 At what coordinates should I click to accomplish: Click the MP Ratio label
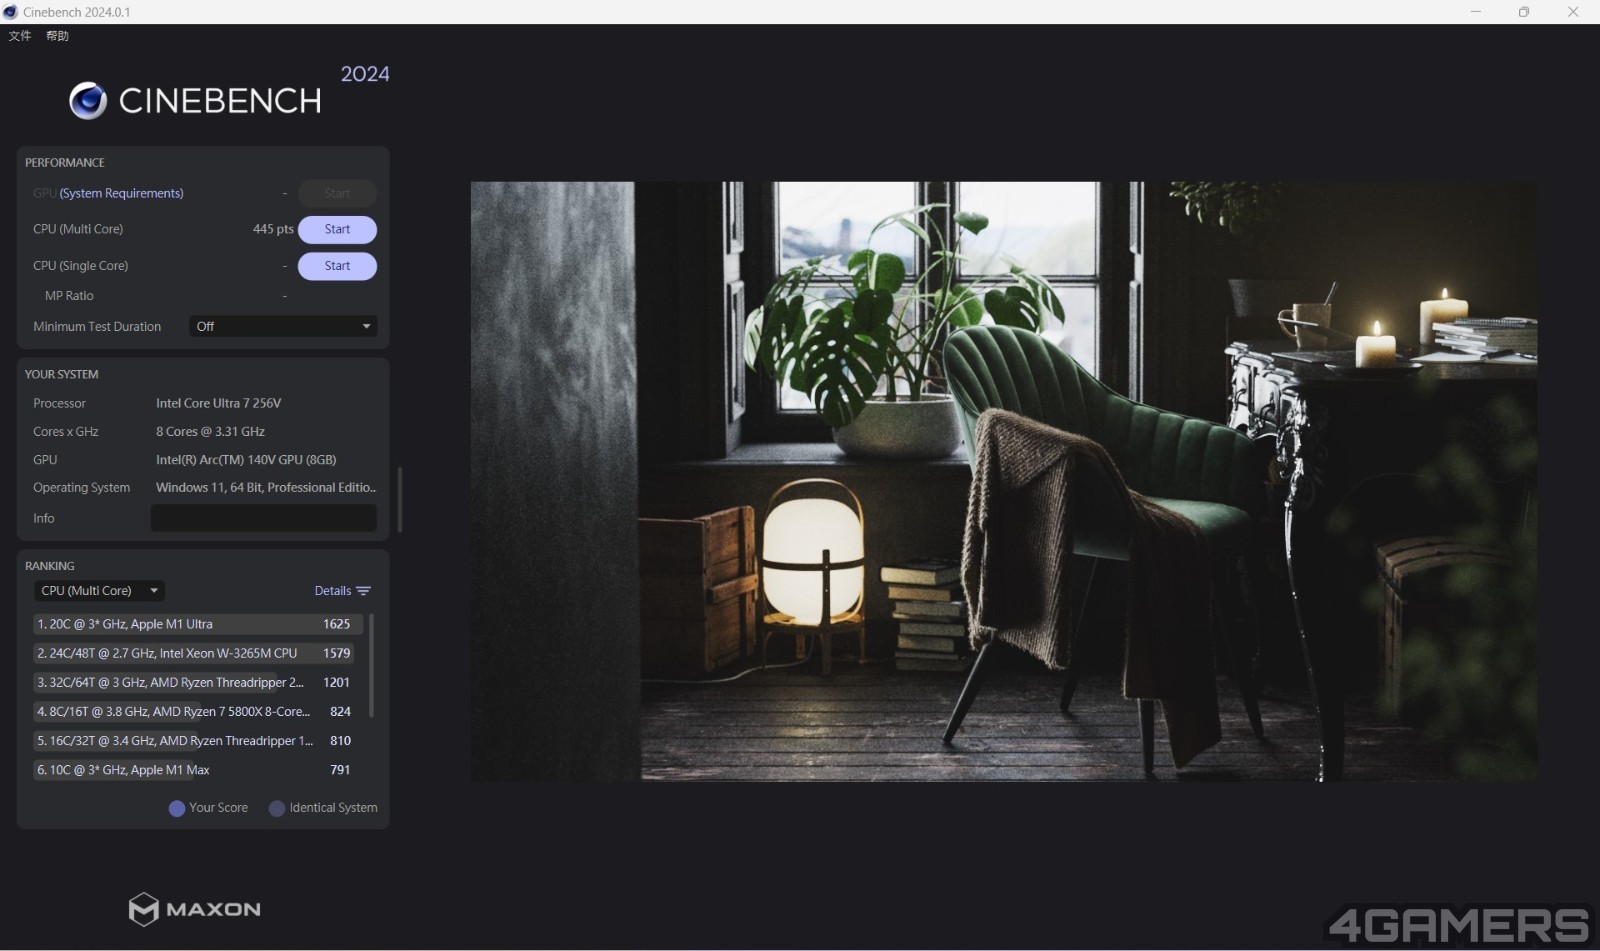pyautogui.click(x=69, y=296)
